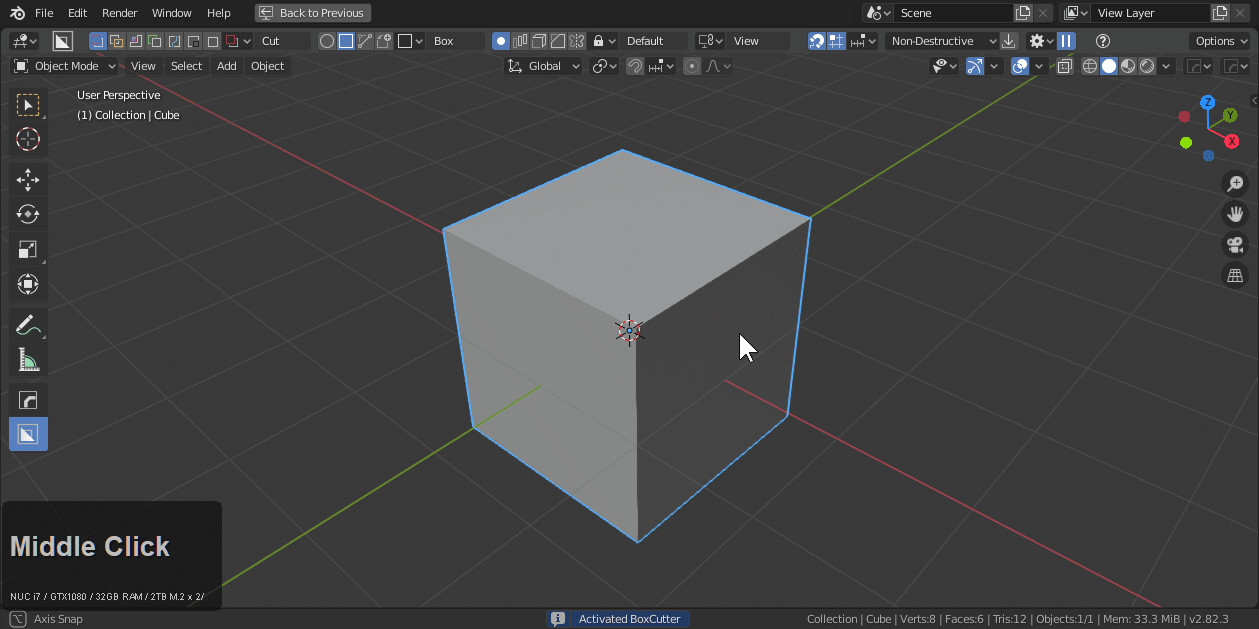Select the Move tool in the toolbar

tap(27, 179)
